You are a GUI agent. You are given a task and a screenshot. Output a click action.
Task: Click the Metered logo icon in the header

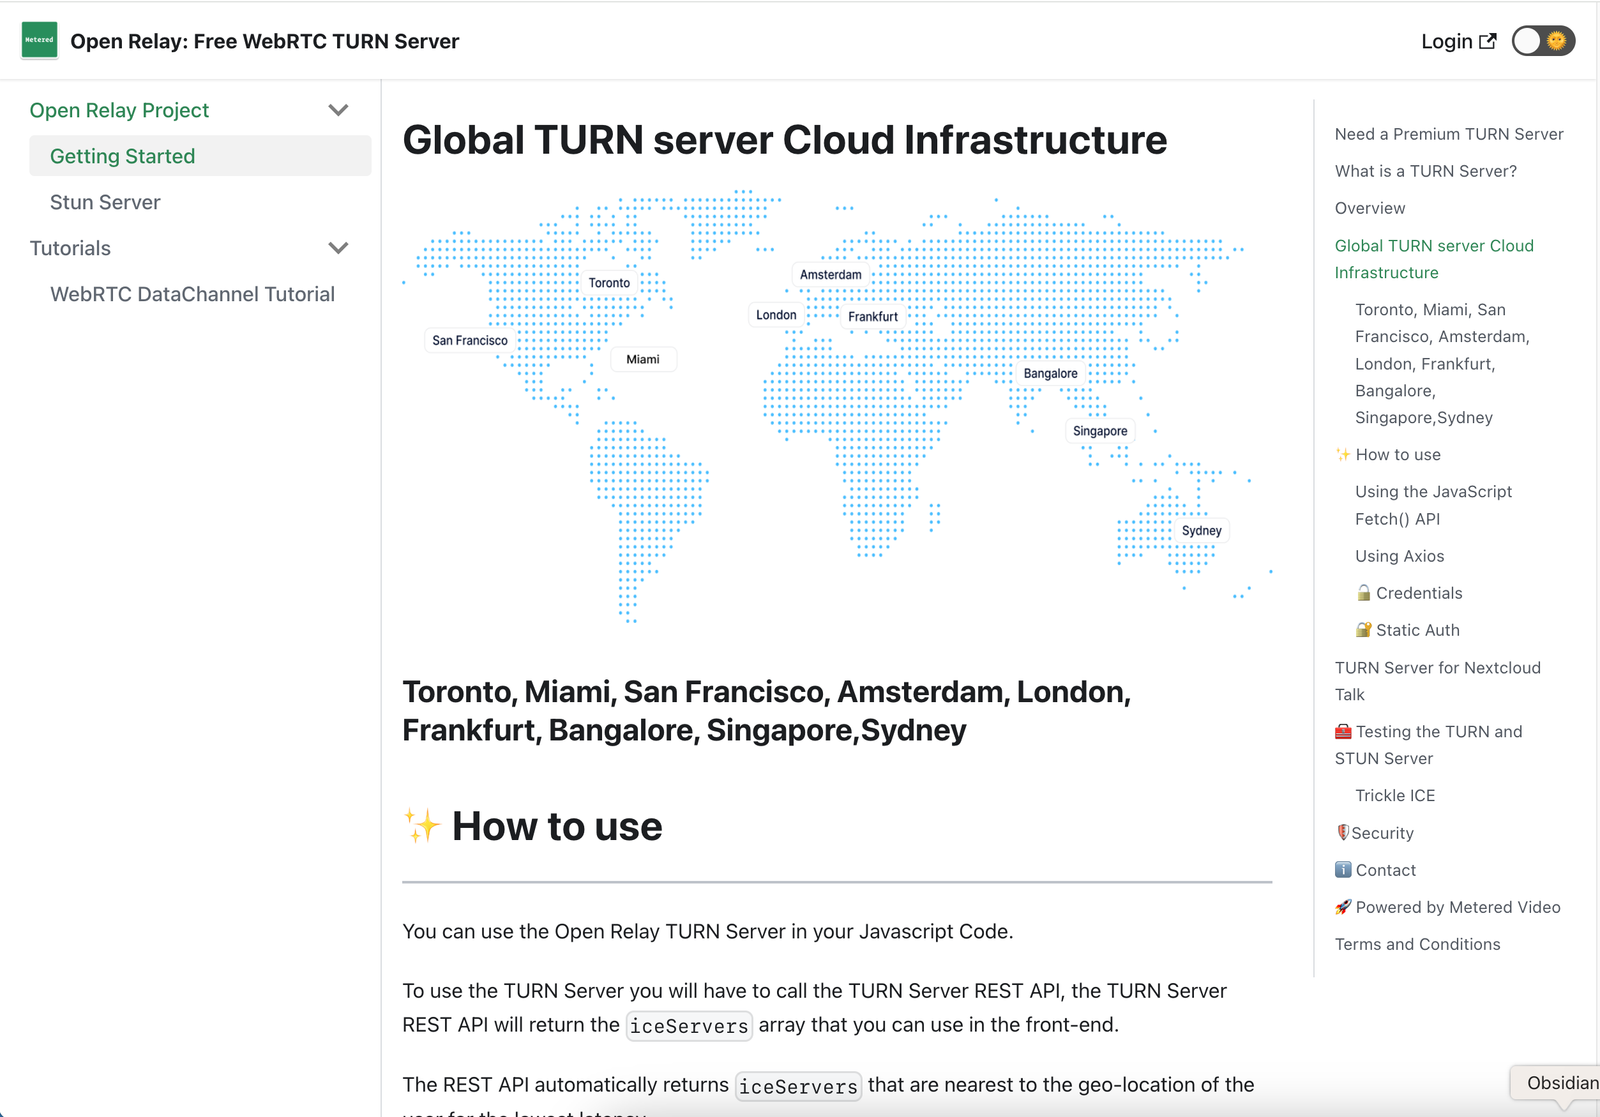coord(39,40)
